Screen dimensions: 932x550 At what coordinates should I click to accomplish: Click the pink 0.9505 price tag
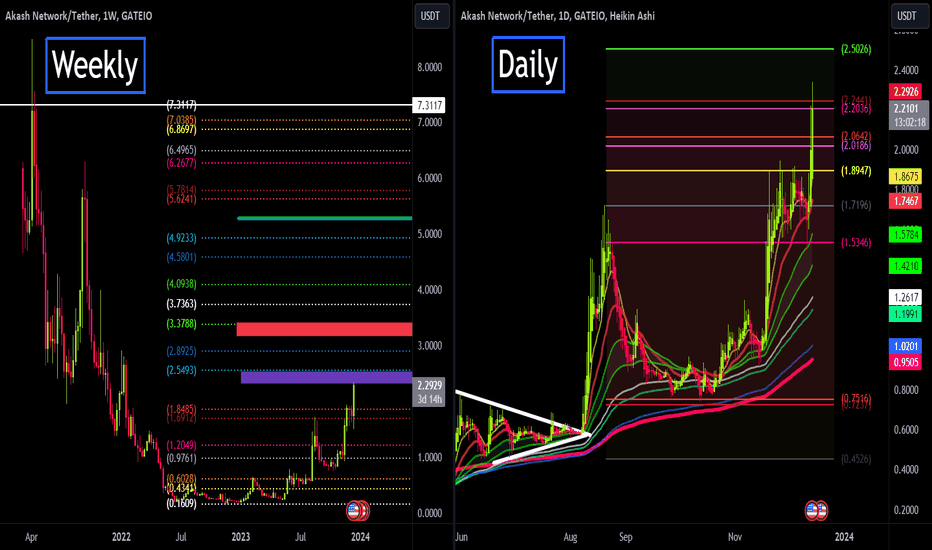(x=905, y=362)
